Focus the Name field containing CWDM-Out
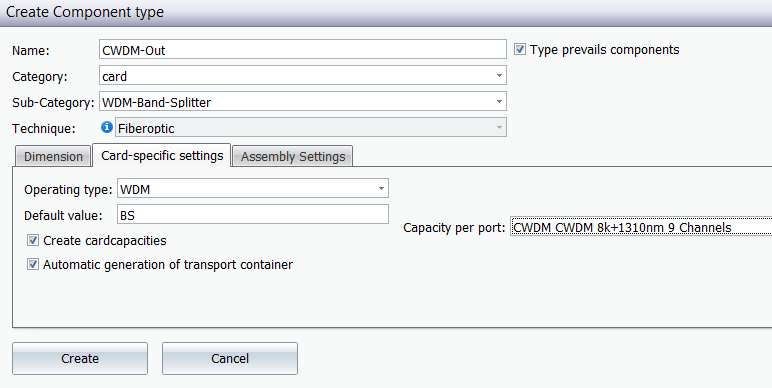Viewport: 772px width, 388px height. click(x=303, y=50)
